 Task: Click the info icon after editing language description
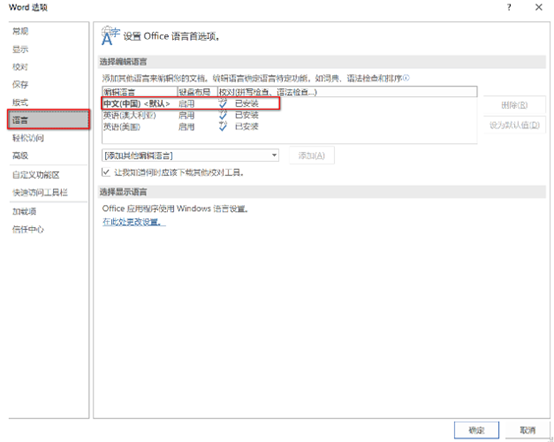tap(406, 78)
